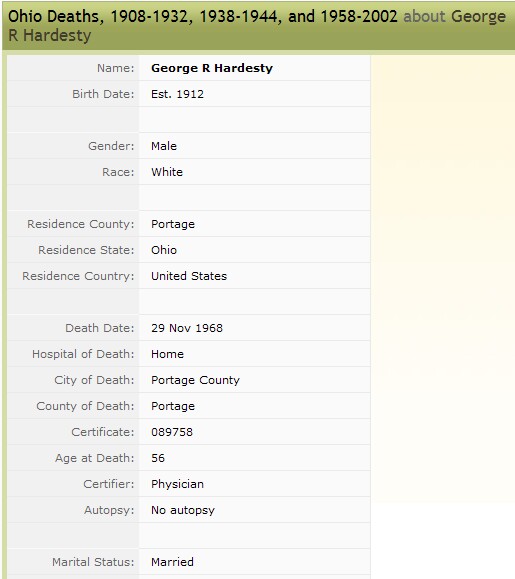
Task: Select the City of Death value Portage County
Action: 195,380
